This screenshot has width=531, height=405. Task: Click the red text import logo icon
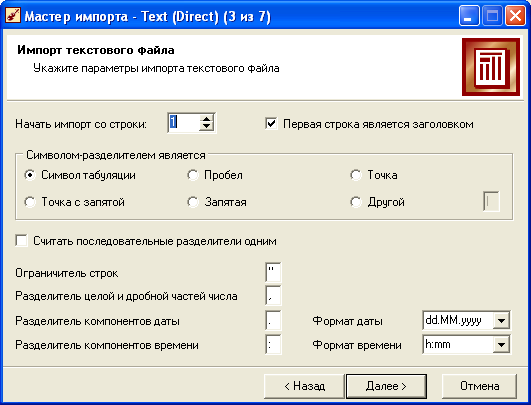pos(491,67)
